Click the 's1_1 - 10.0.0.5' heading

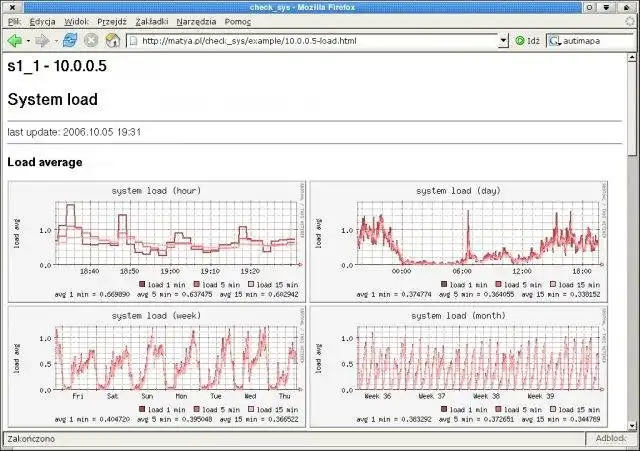[x=57, y=66]
